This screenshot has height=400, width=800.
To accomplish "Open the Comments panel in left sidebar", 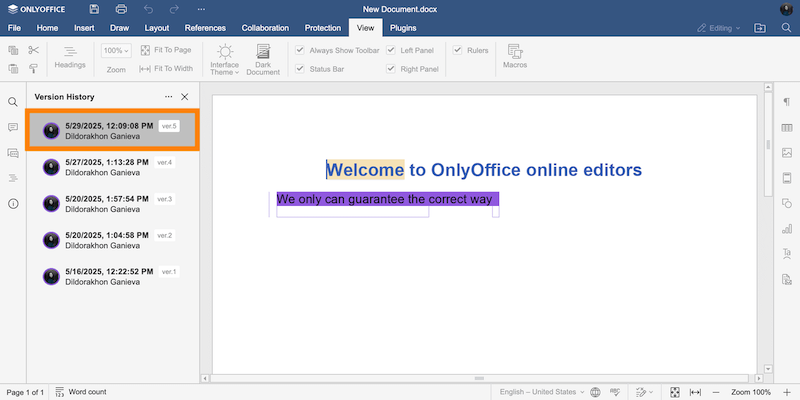I will 13,127.
